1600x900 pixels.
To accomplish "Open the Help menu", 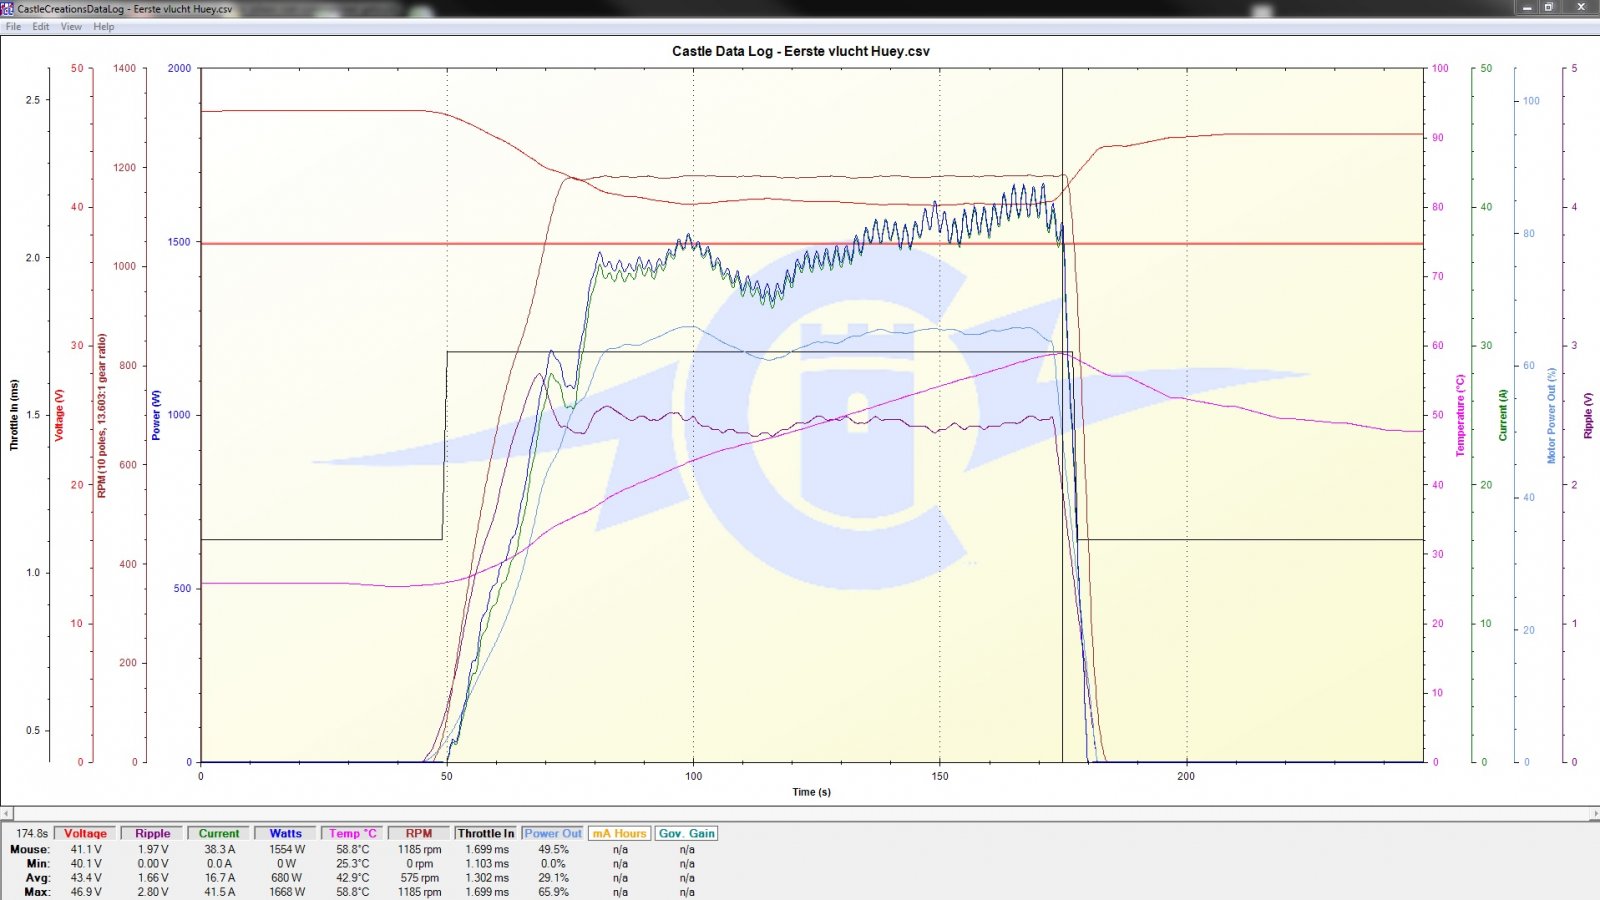I will (x=104, y=27).
